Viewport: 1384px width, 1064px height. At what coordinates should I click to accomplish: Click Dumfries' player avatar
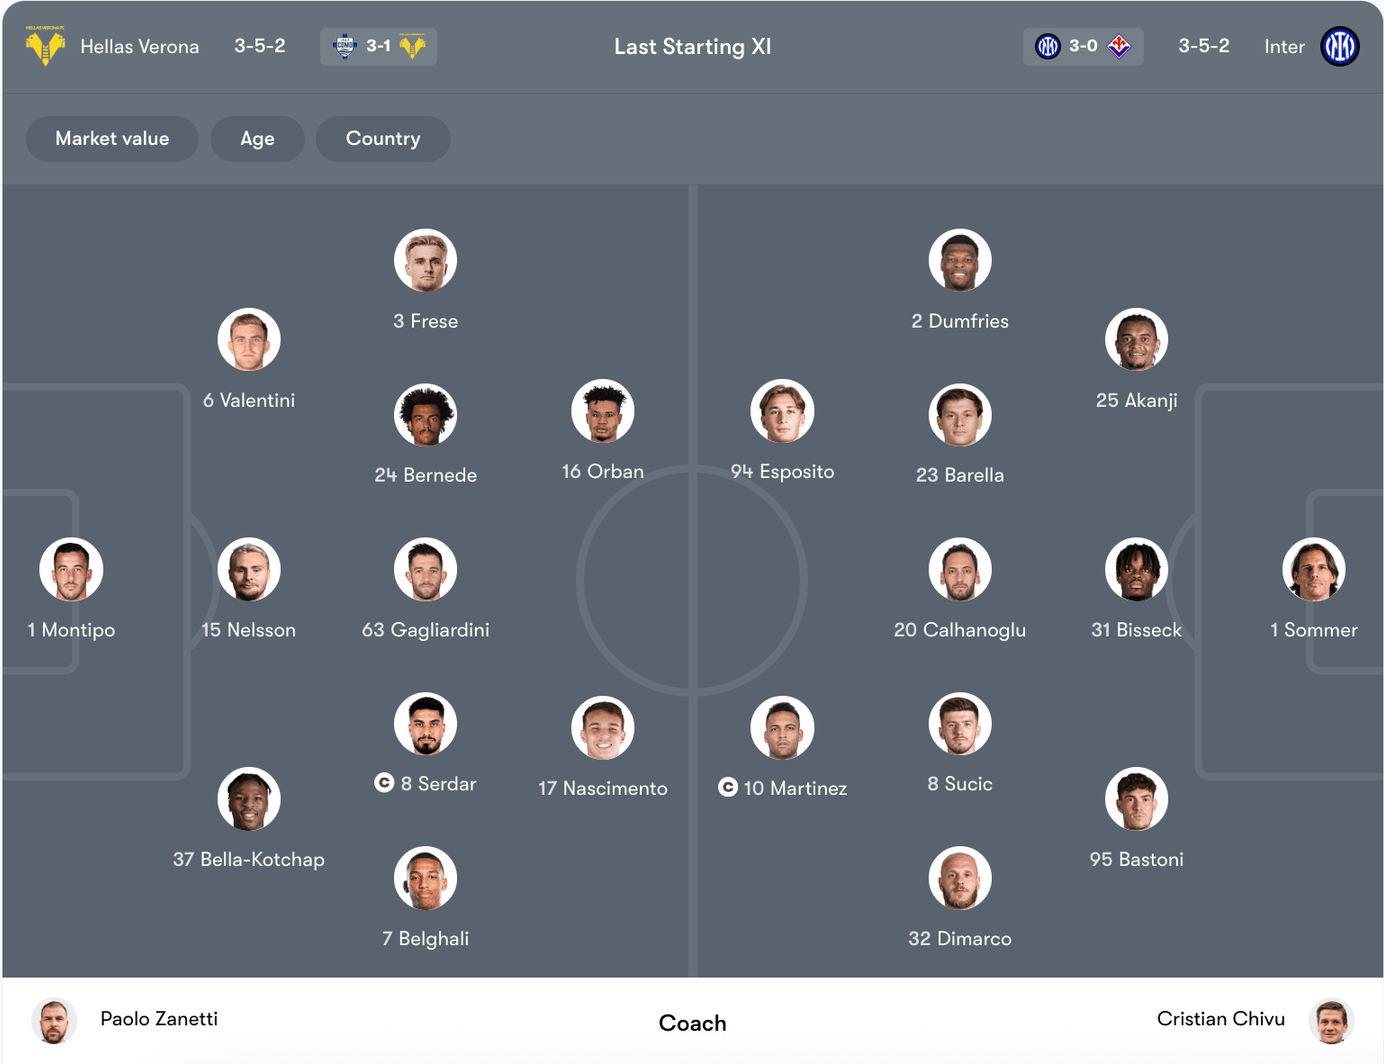click(x=959, y=261)
